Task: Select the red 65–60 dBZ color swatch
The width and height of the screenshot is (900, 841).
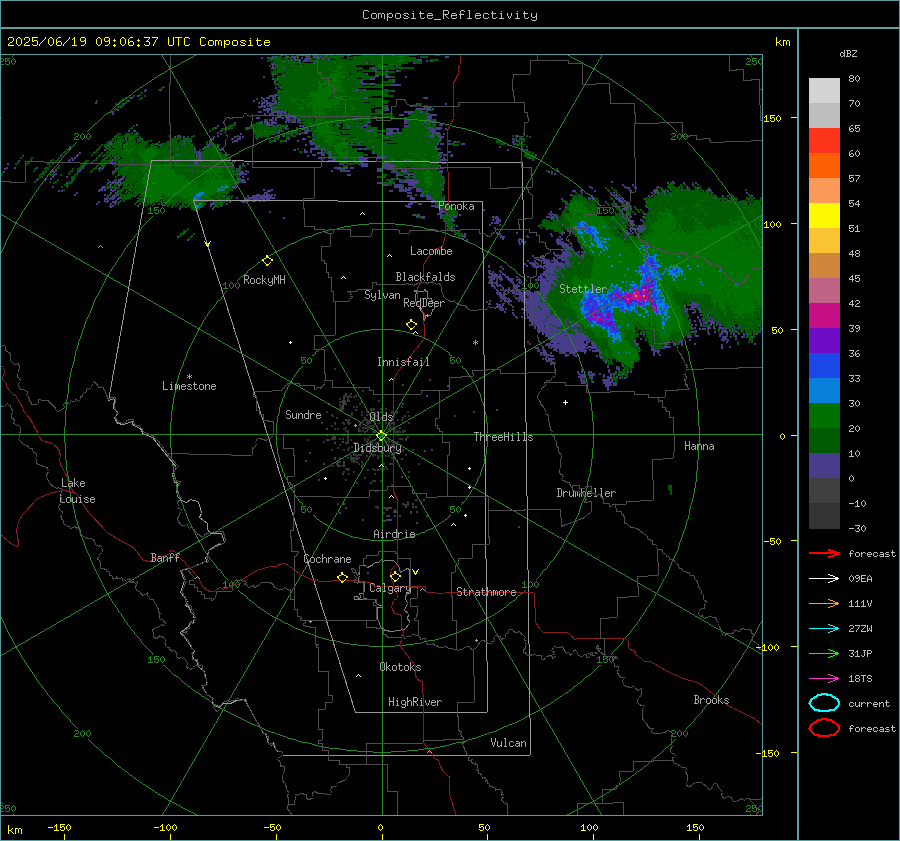Action: (824, 141)
